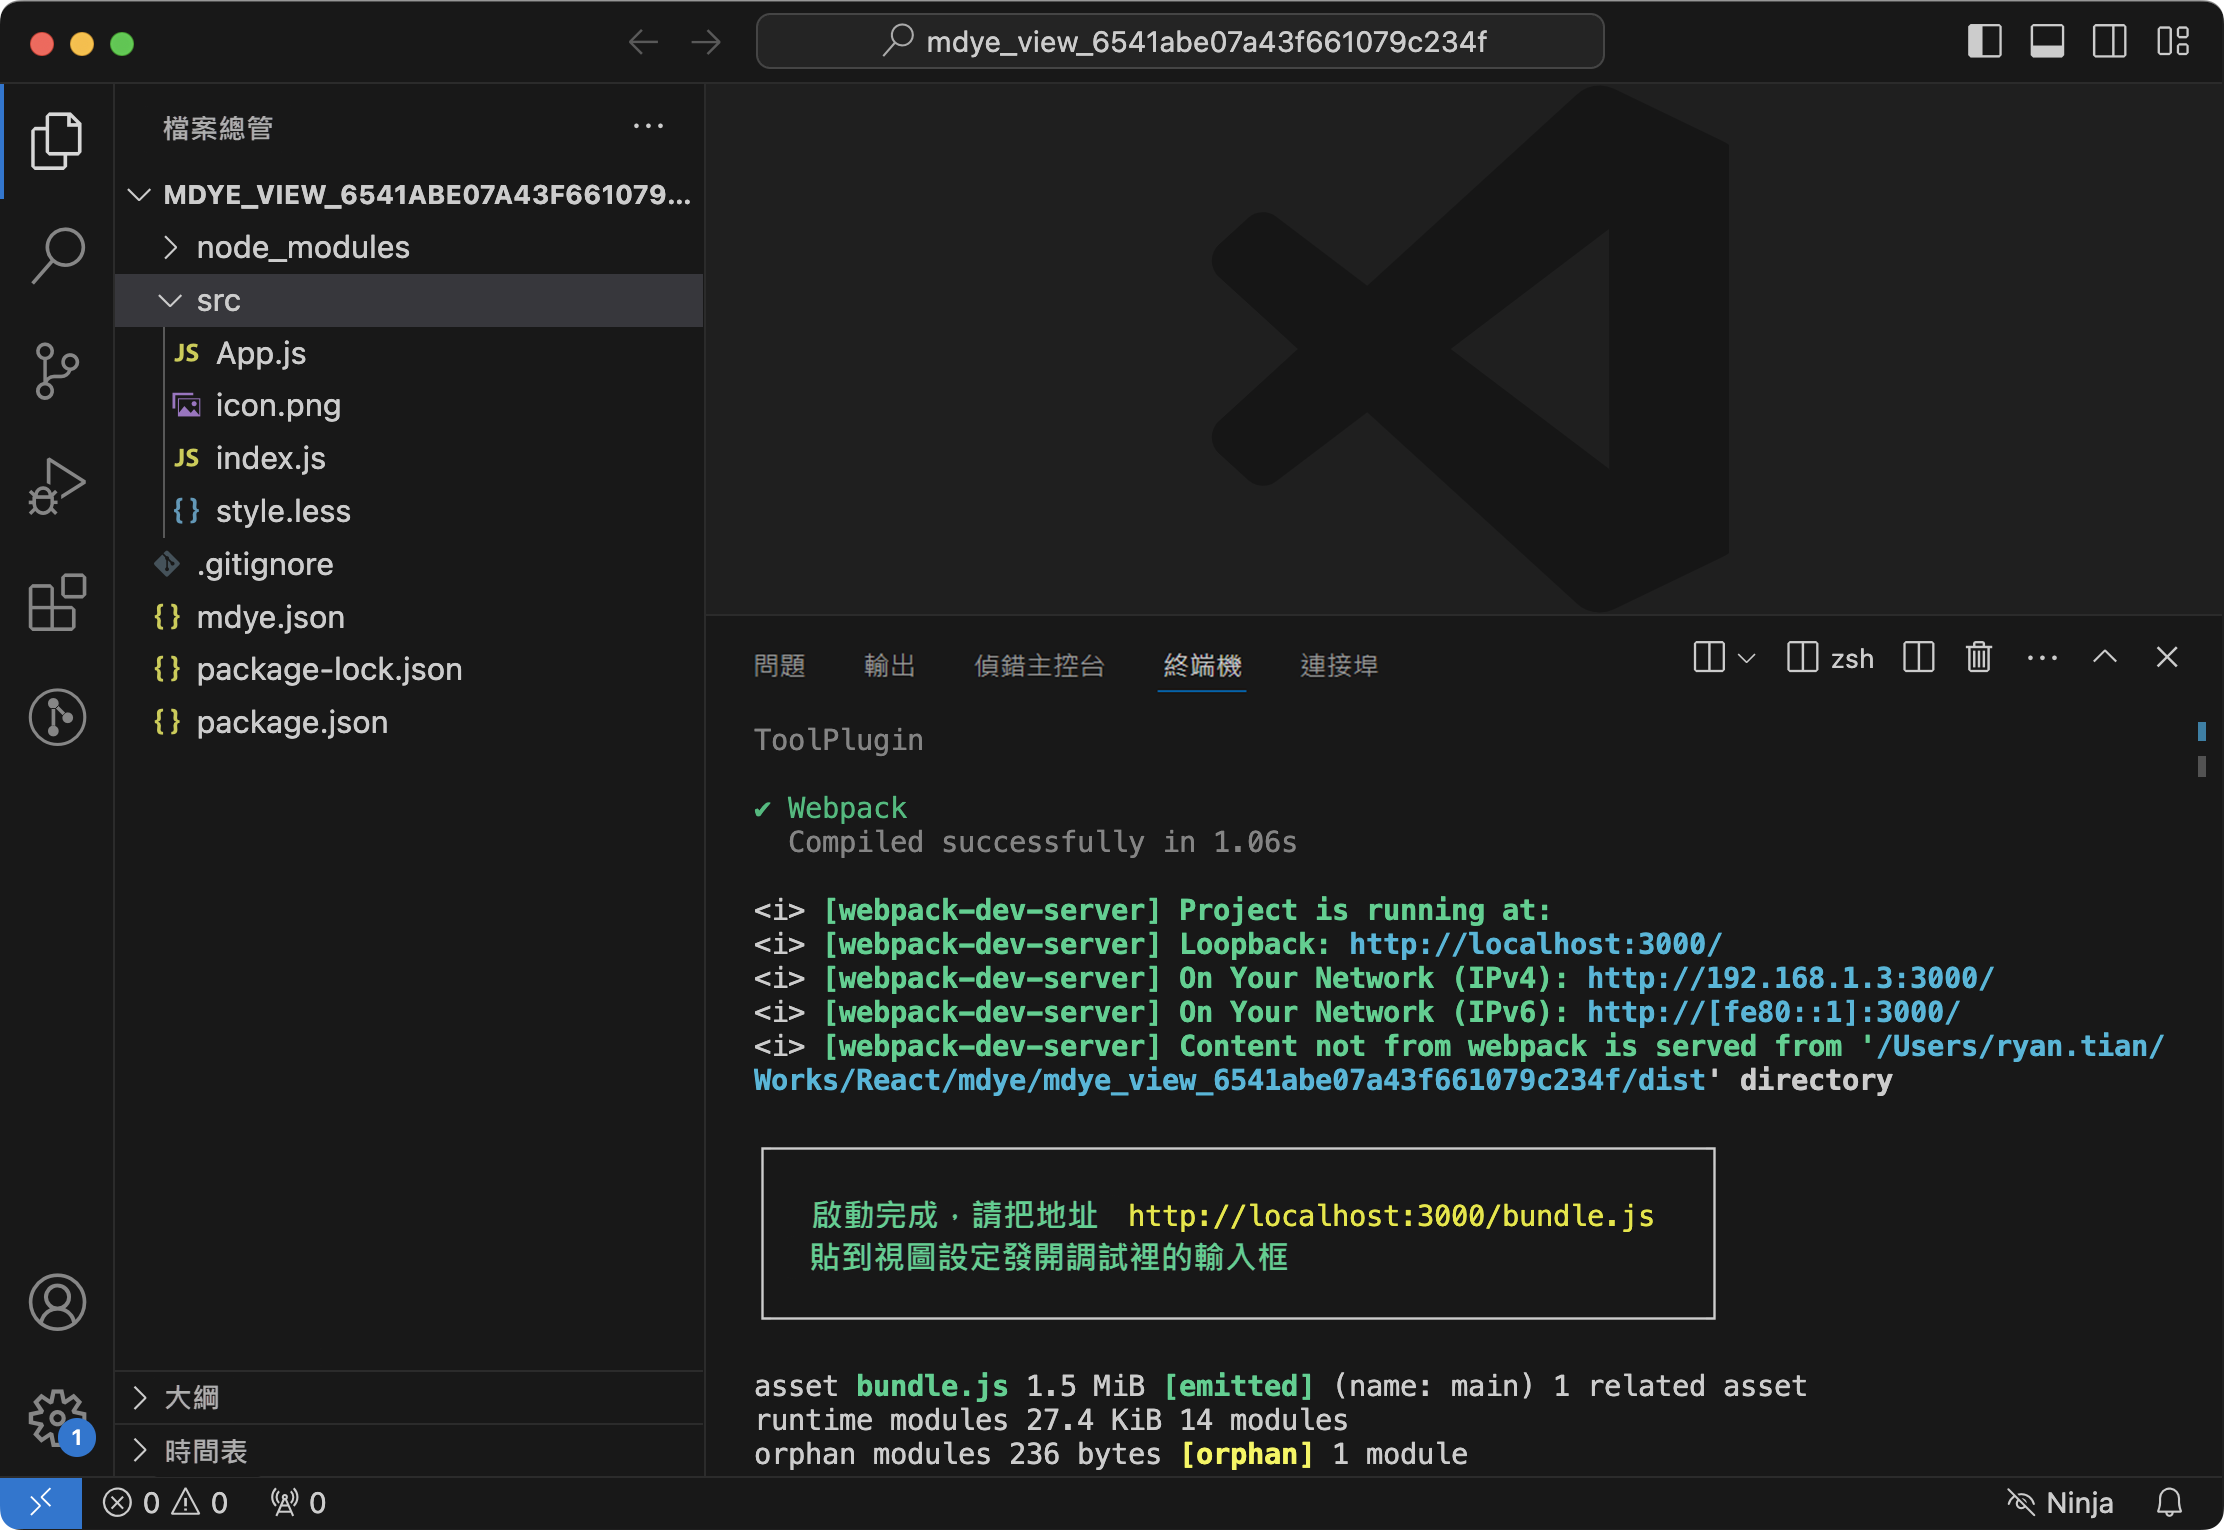Open the Manage gear settings icon
Screen dimensions: 2224x1530
tap(57, 1417)
